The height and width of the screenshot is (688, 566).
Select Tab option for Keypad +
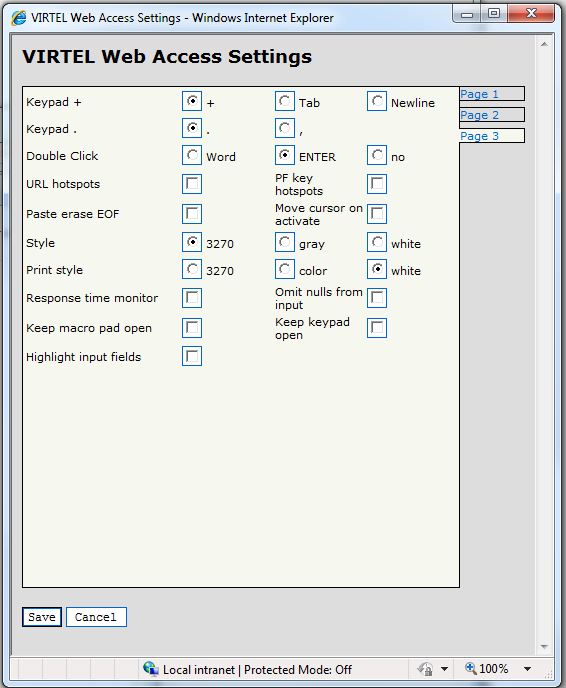pos(285,101)
